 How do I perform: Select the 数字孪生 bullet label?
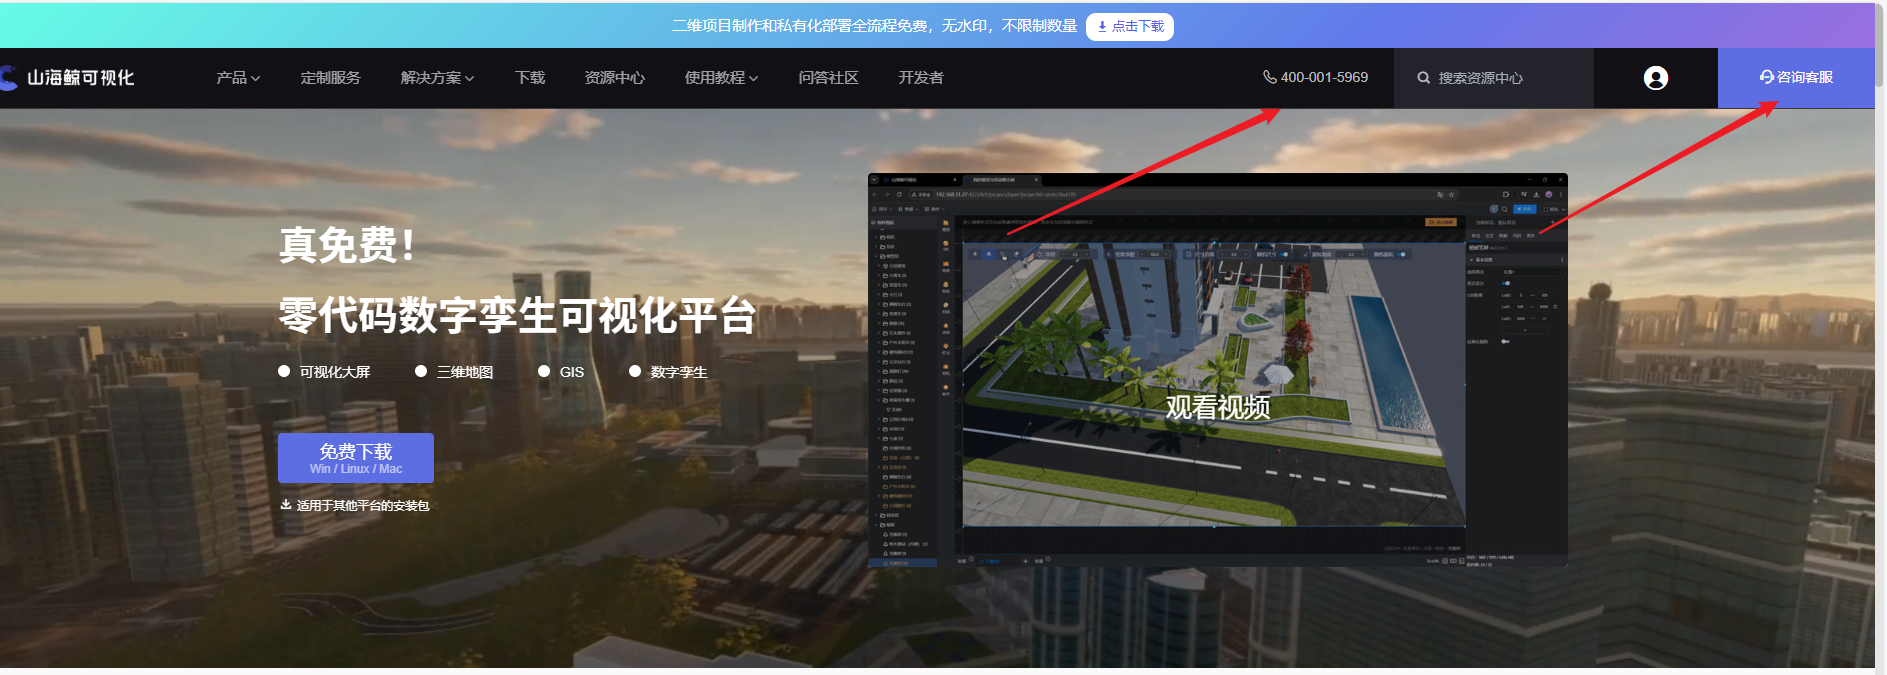679,372
